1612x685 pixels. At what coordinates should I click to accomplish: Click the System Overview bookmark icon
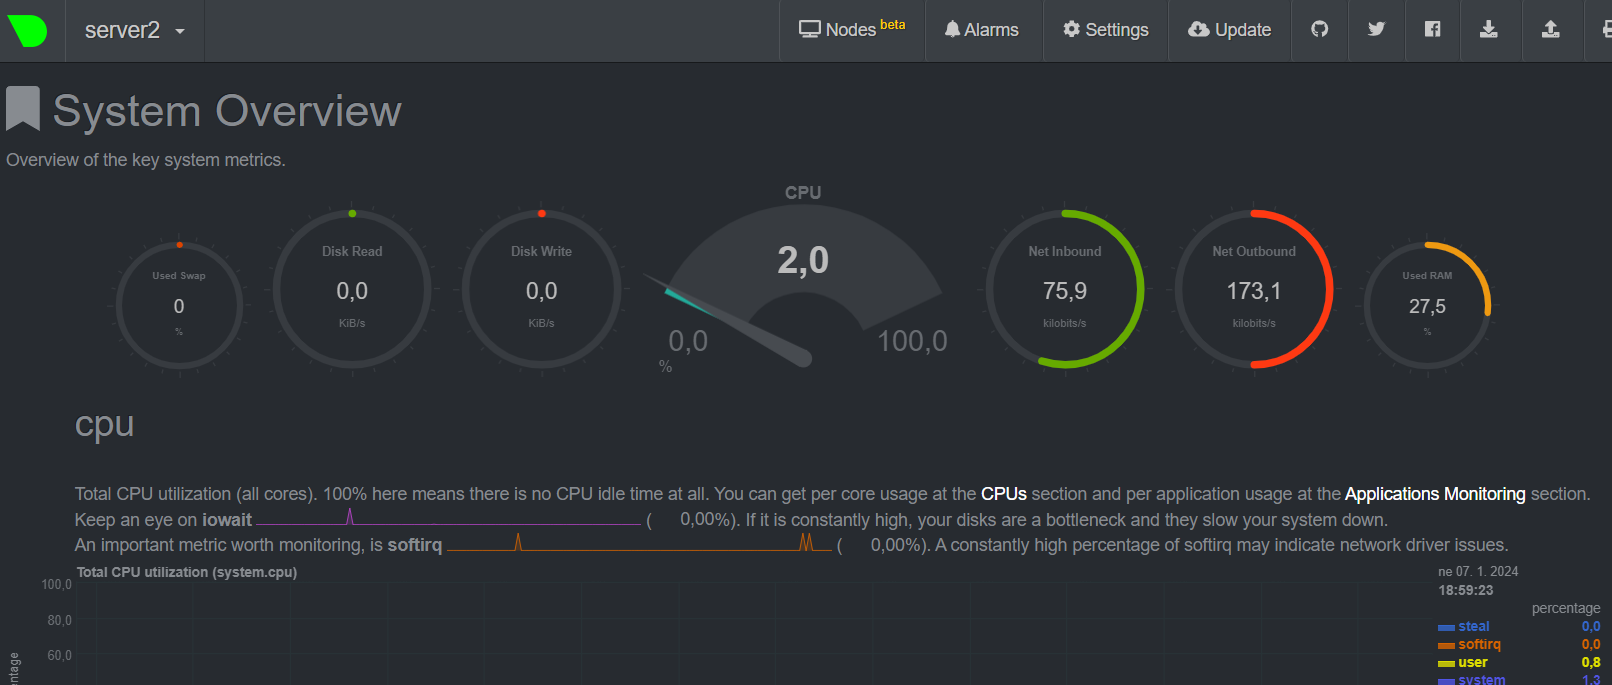(23, 109)
